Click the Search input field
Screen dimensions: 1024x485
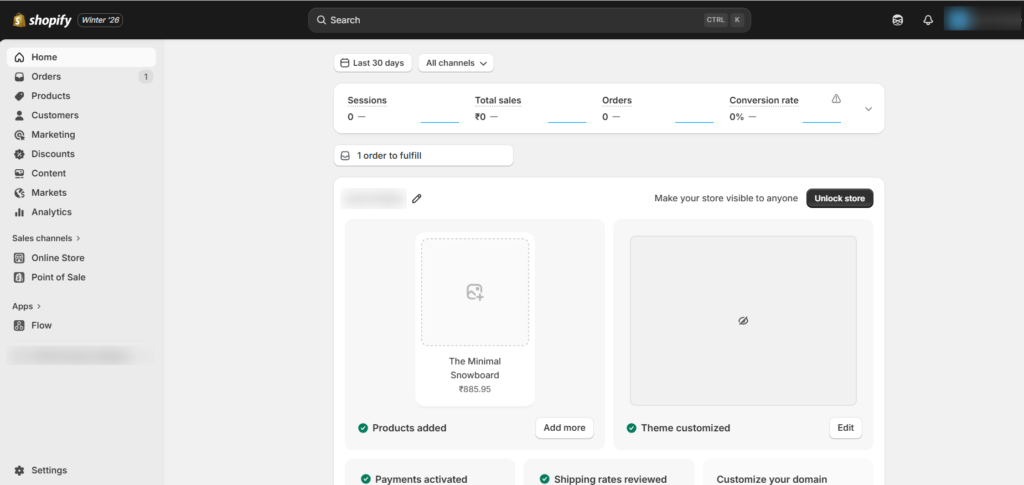500,20
